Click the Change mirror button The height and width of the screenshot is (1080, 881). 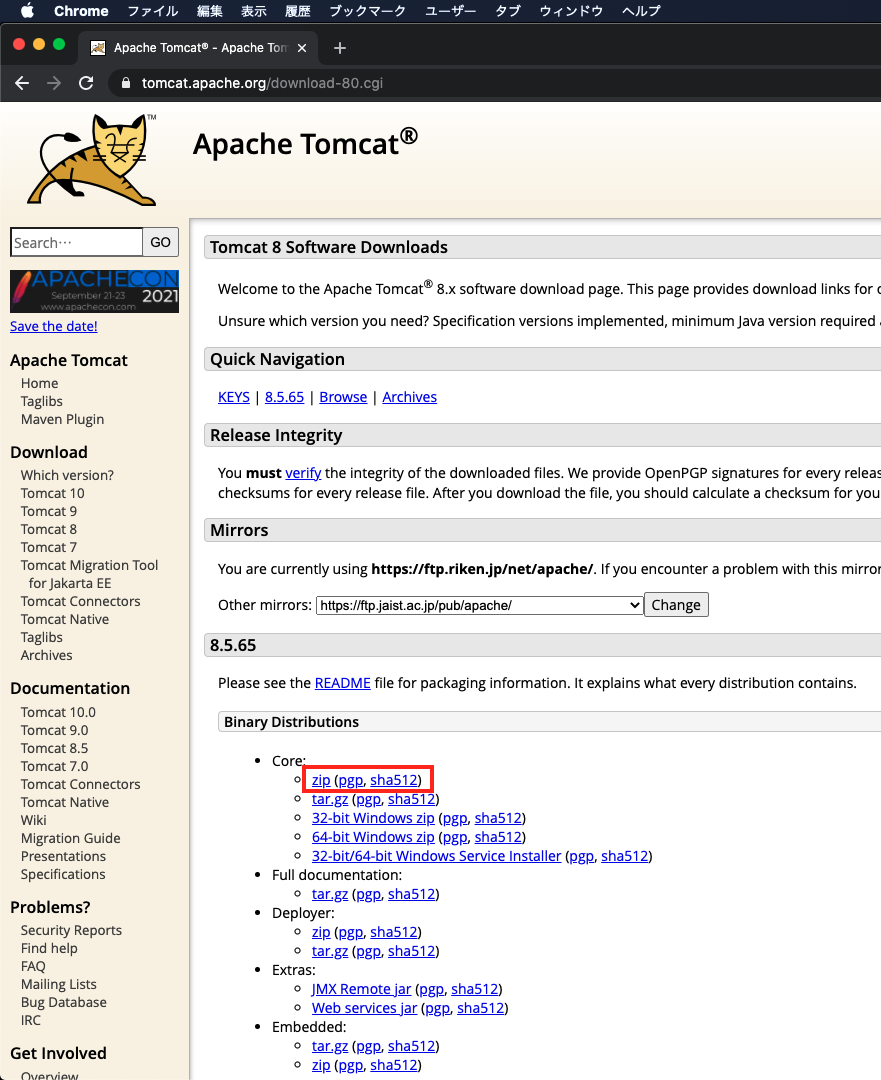(676, 605)
